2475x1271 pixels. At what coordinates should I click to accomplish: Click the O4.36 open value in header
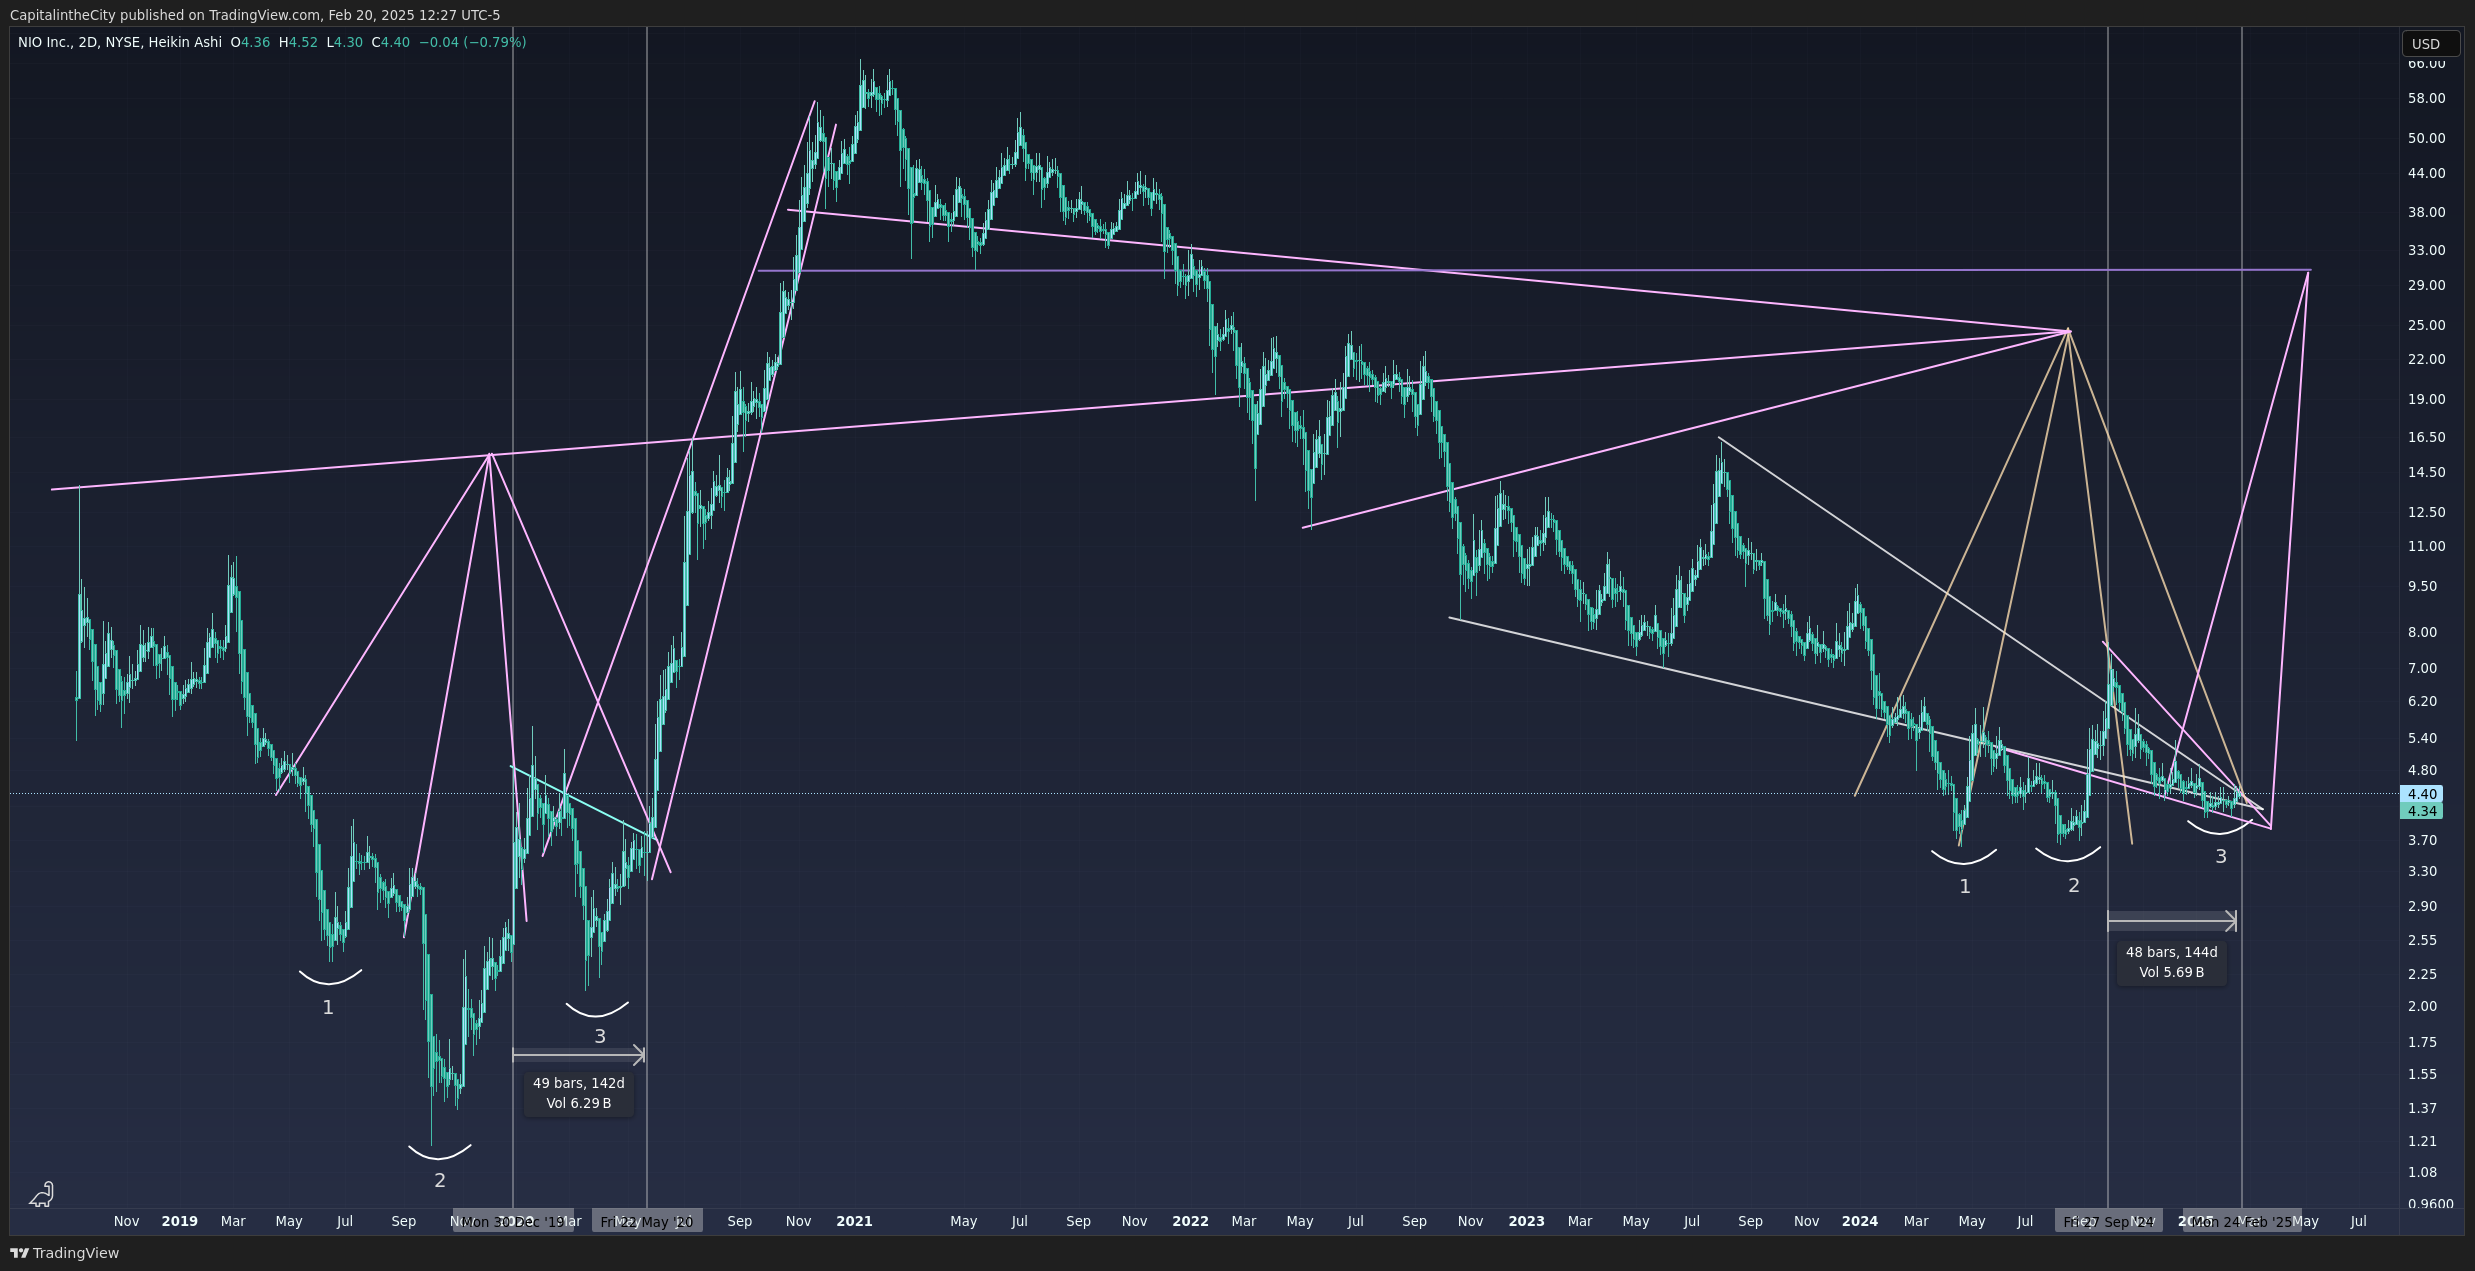[250, 42]
